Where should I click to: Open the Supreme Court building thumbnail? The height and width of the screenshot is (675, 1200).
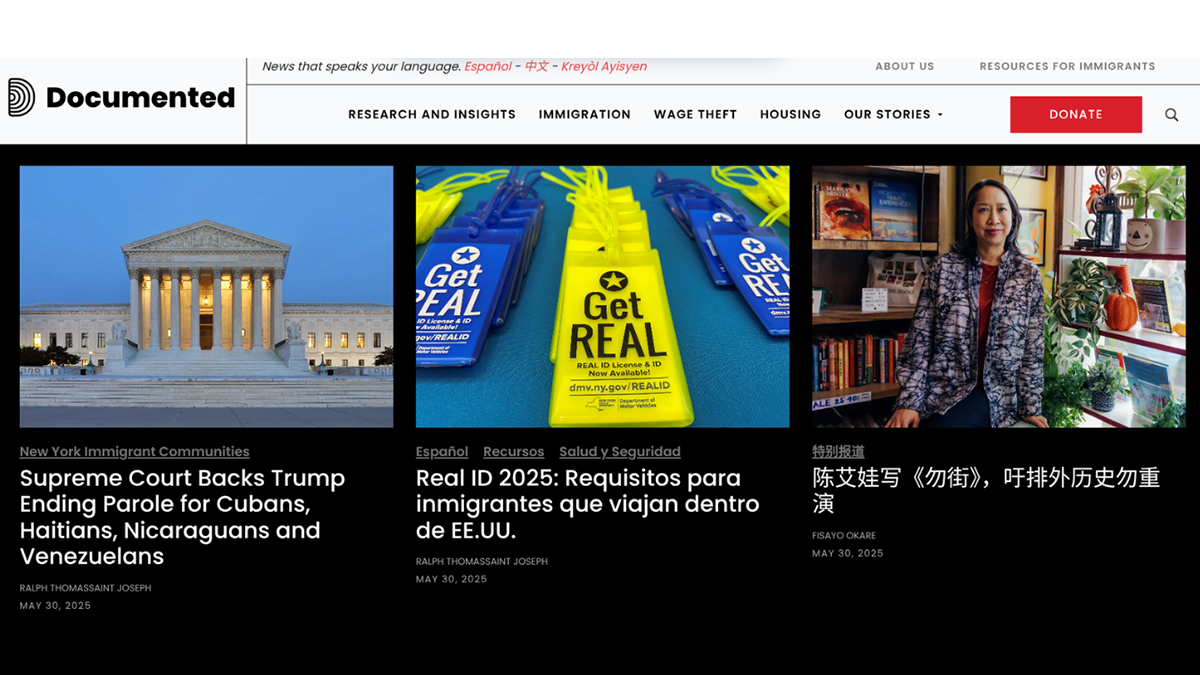click(206, 297)
